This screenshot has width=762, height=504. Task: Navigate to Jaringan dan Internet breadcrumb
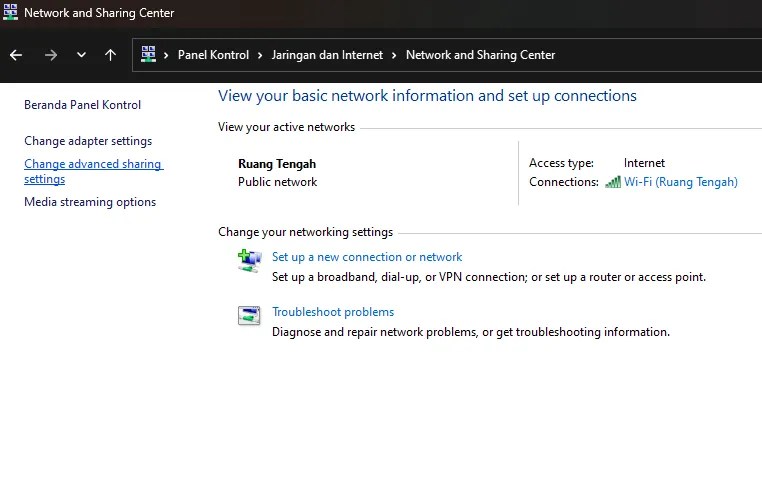(x=327, y=55)
